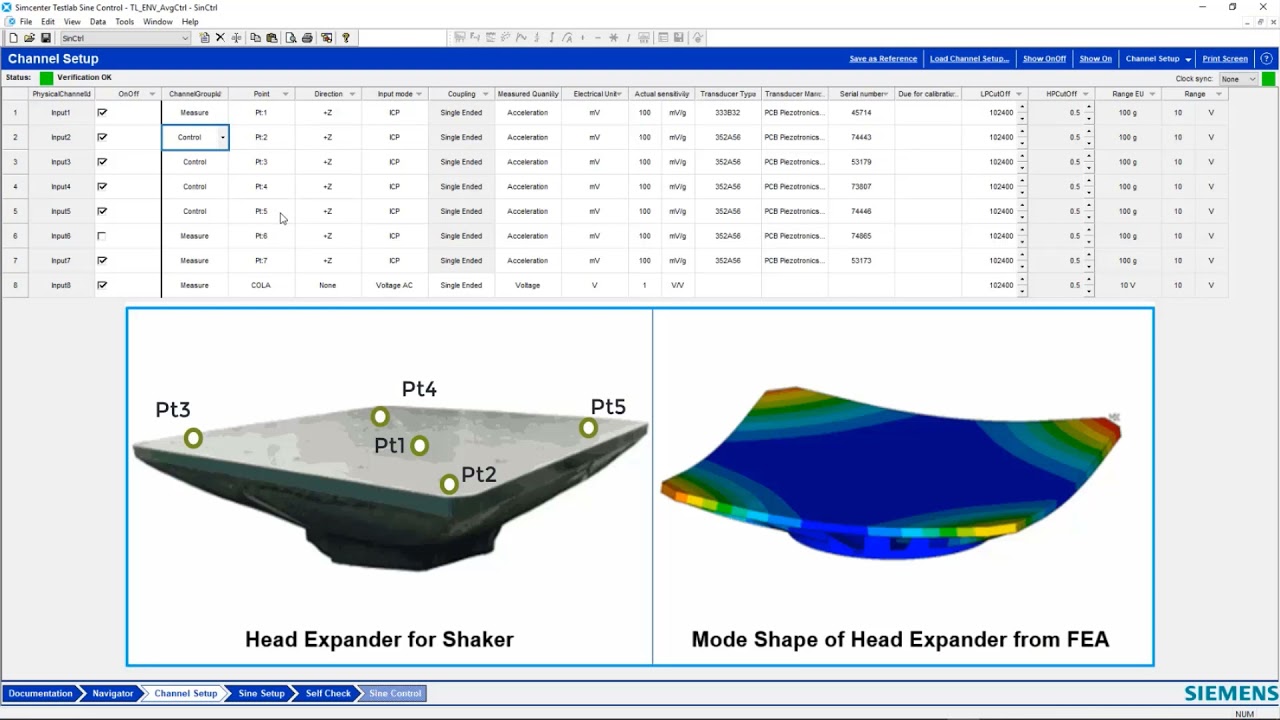Viewport: 1280px width, 720px height.
Task: Click the 333B32 transducer type cell
Action: click(x=727, y=113)
